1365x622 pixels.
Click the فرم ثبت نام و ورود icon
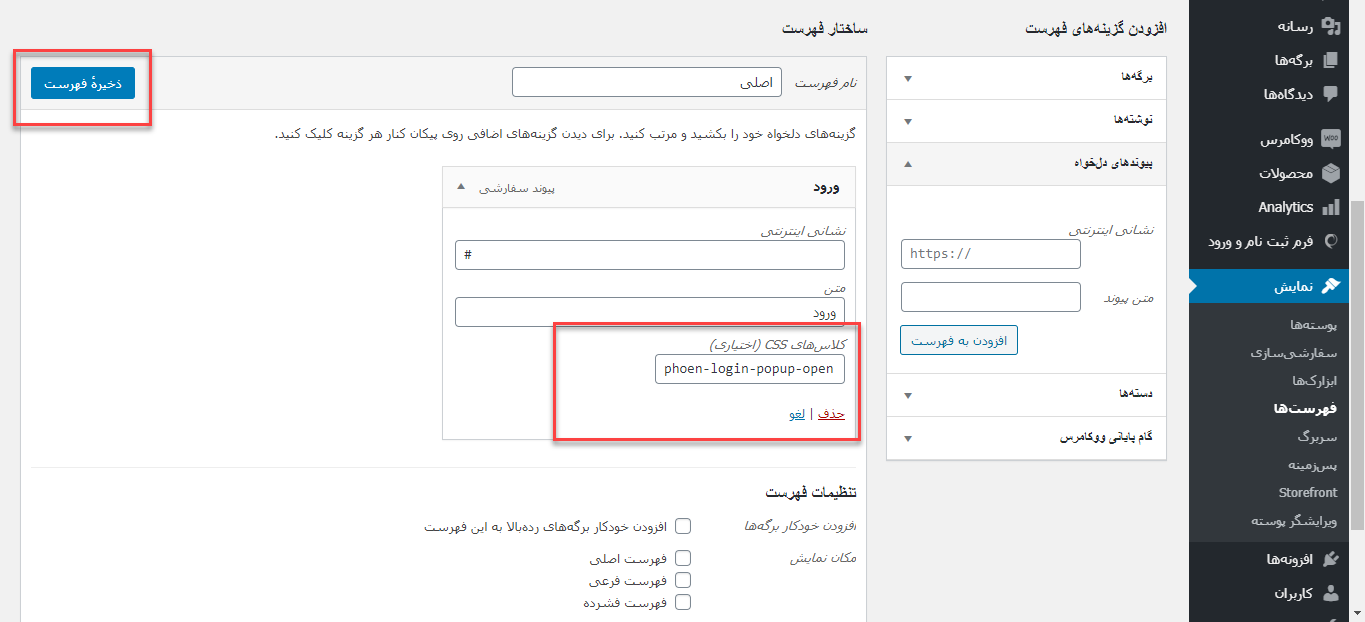tap(1330, 241)
